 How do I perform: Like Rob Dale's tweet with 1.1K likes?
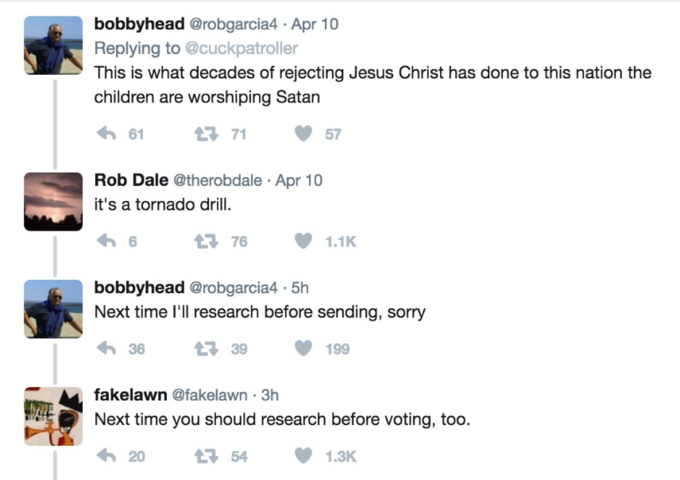tap(303, 241)
